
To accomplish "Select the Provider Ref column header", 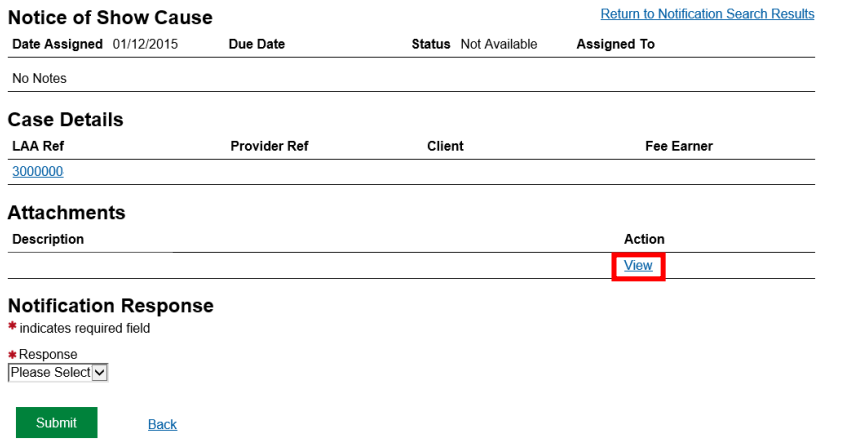I will (269, 146).
